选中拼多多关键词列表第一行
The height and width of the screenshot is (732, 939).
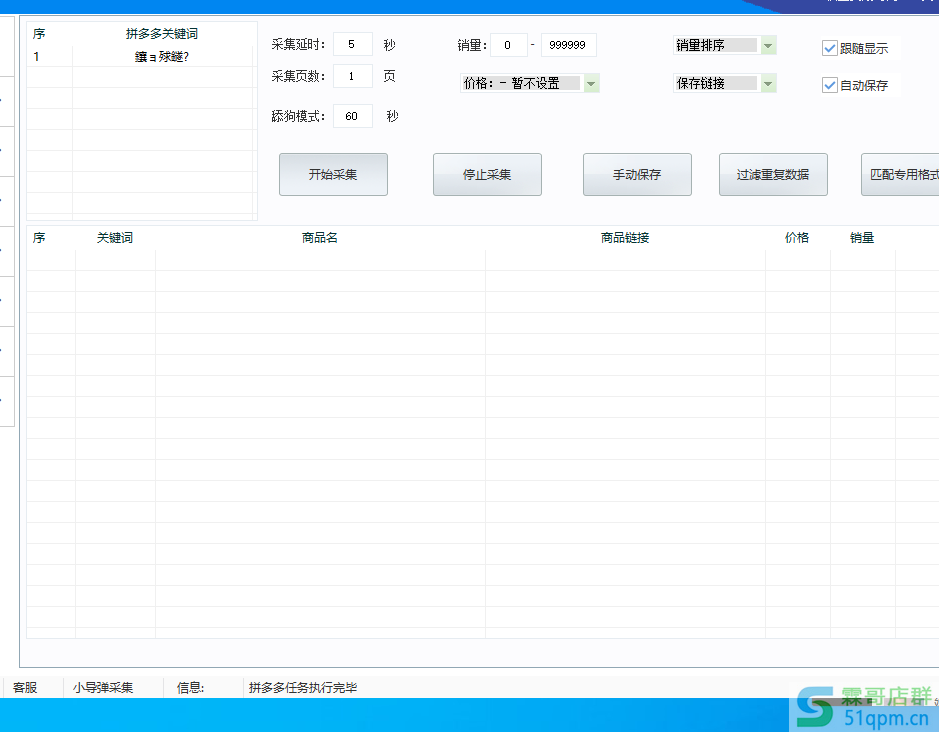[x=140, y=55]
